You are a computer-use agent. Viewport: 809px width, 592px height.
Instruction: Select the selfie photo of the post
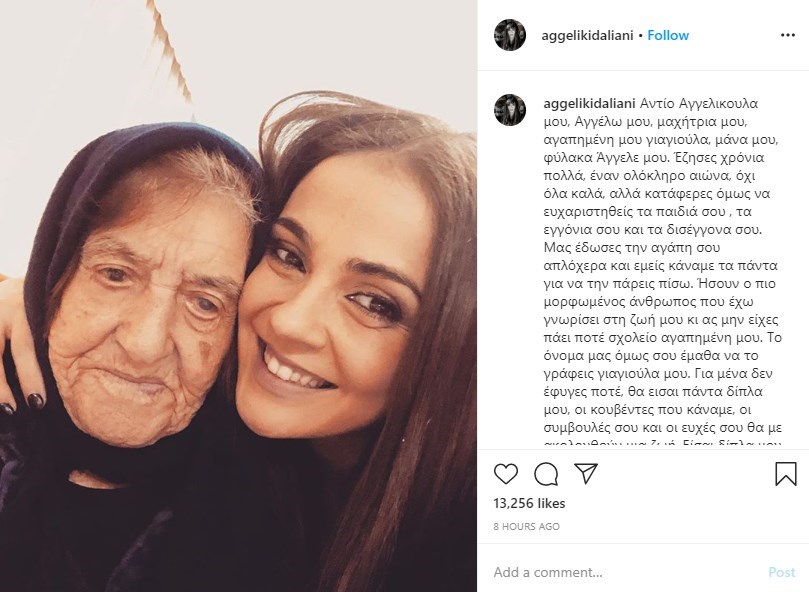pos(238,296)
